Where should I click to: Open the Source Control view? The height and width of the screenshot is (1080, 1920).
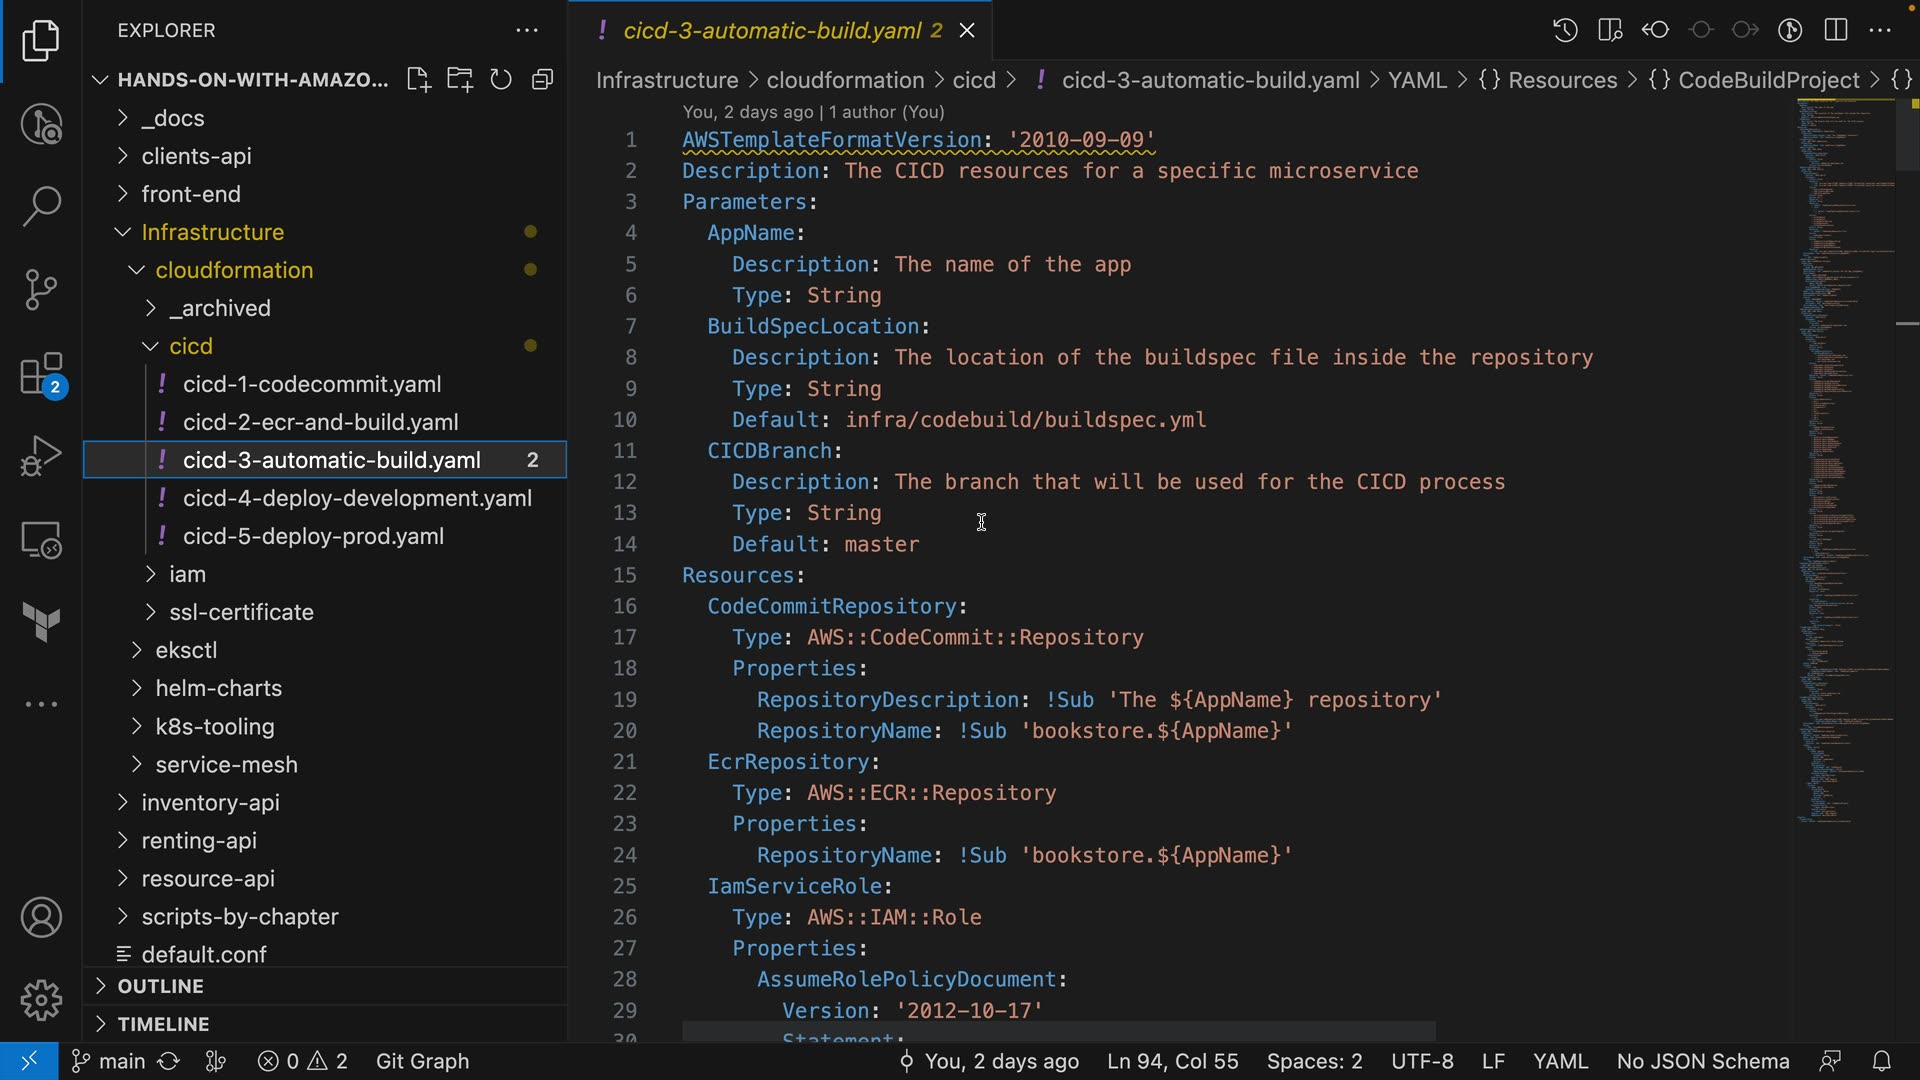point(41,290)
